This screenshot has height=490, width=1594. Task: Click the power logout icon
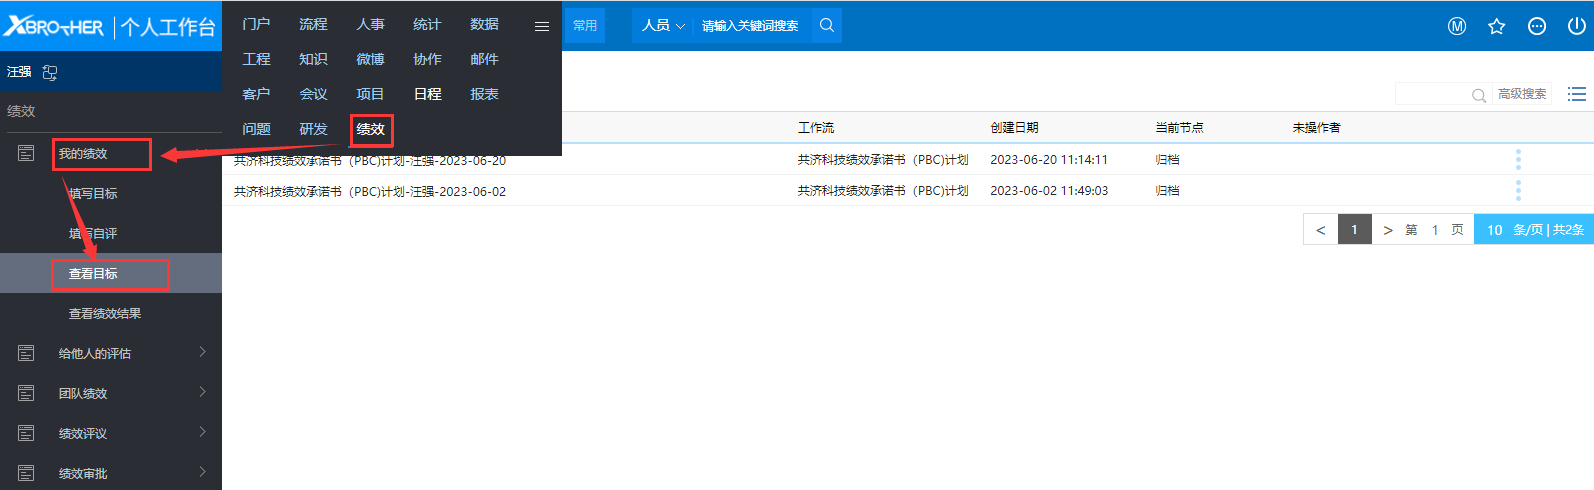tap(1576, 27)
